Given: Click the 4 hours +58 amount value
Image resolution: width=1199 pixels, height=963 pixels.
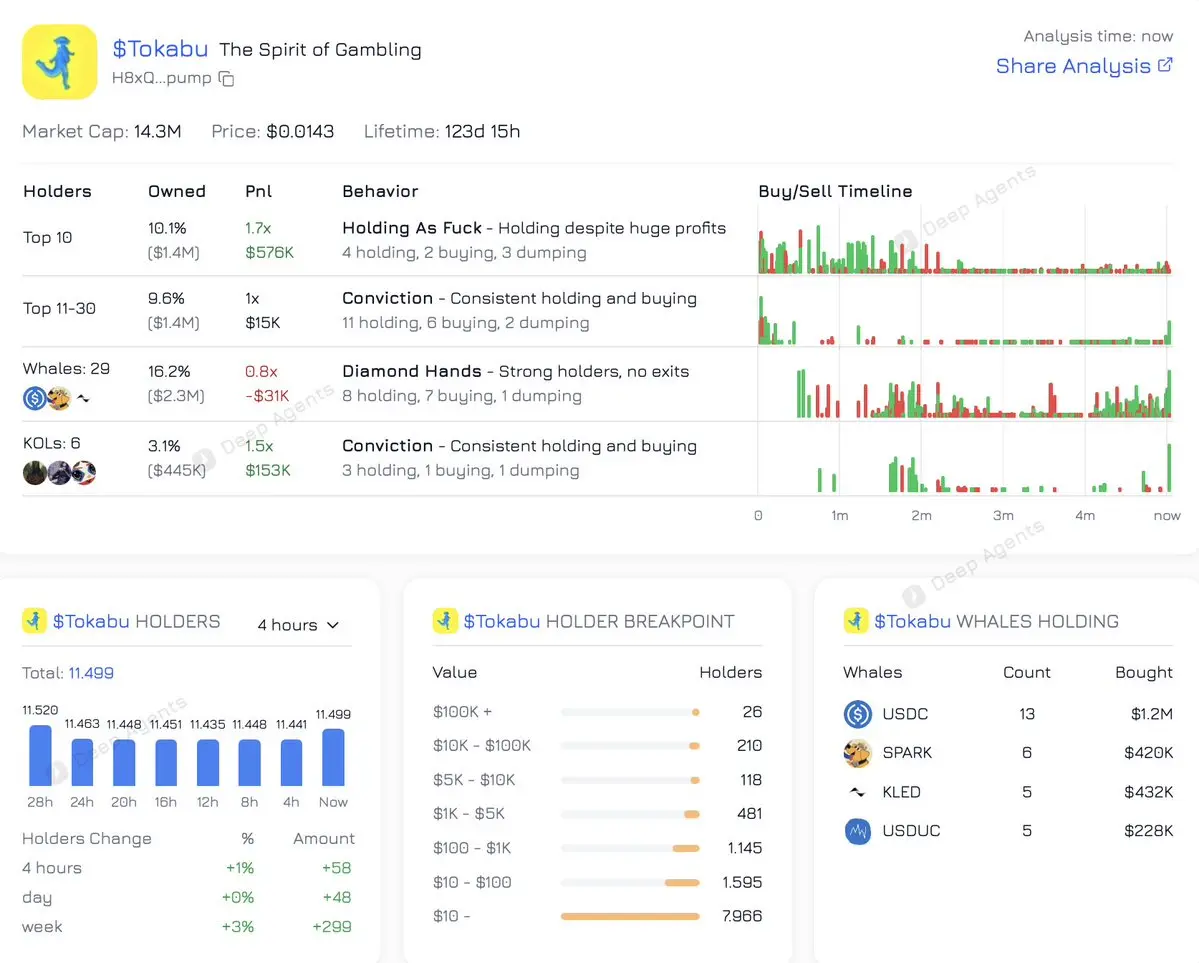Looking at the screenshot, I should point(336,868).
